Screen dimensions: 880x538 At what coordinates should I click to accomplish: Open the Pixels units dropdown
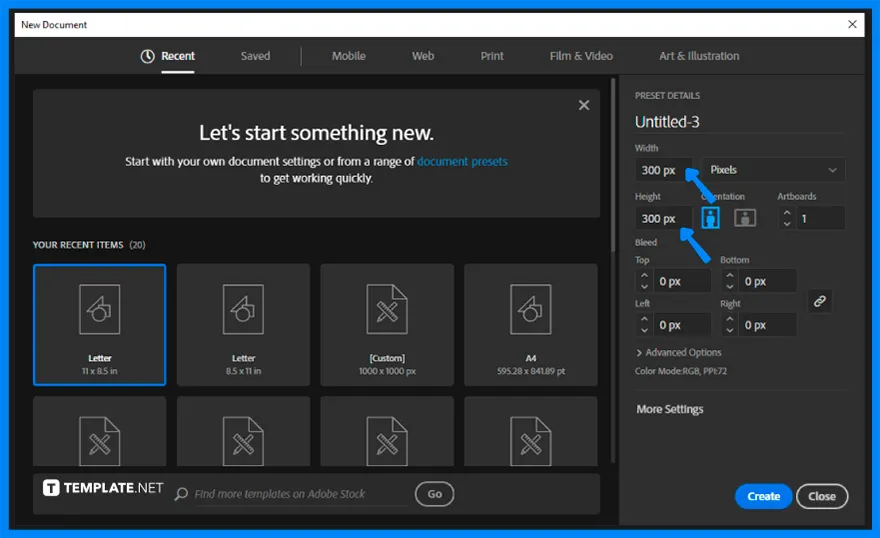point(773,170)
